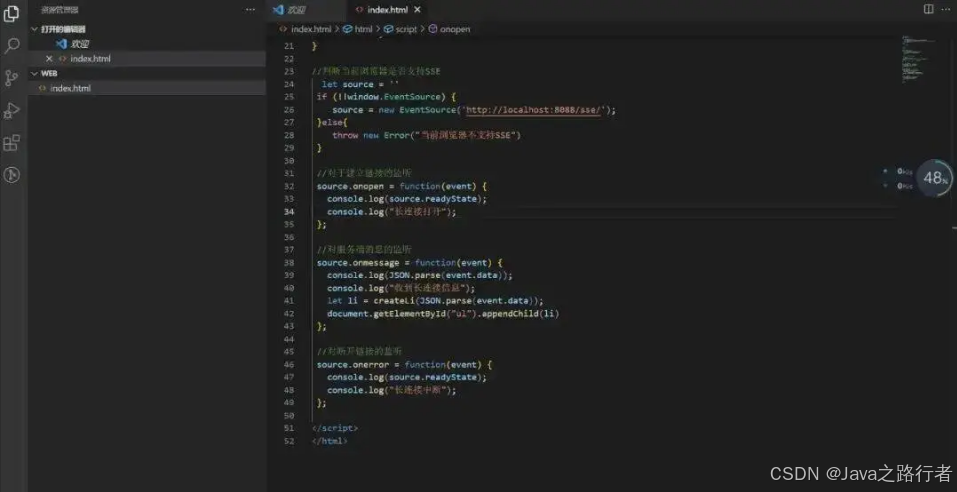This screenshot has width=957, height=492.
Task: Open Explorer panel more actions ellipsis
Action: tap(250, 10)
